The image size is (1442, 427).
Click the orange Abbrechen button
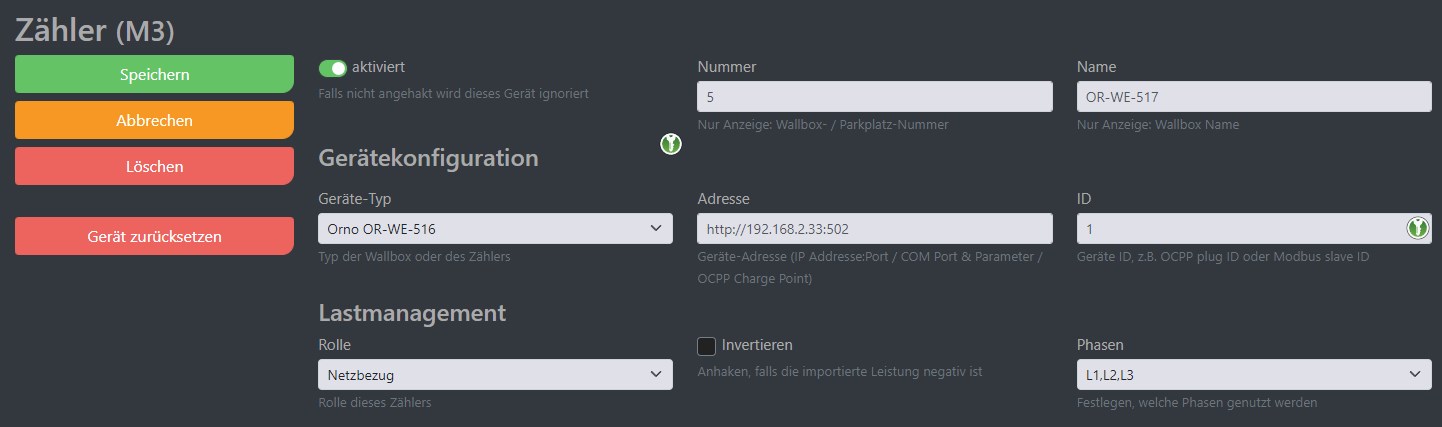click(154, 120)
